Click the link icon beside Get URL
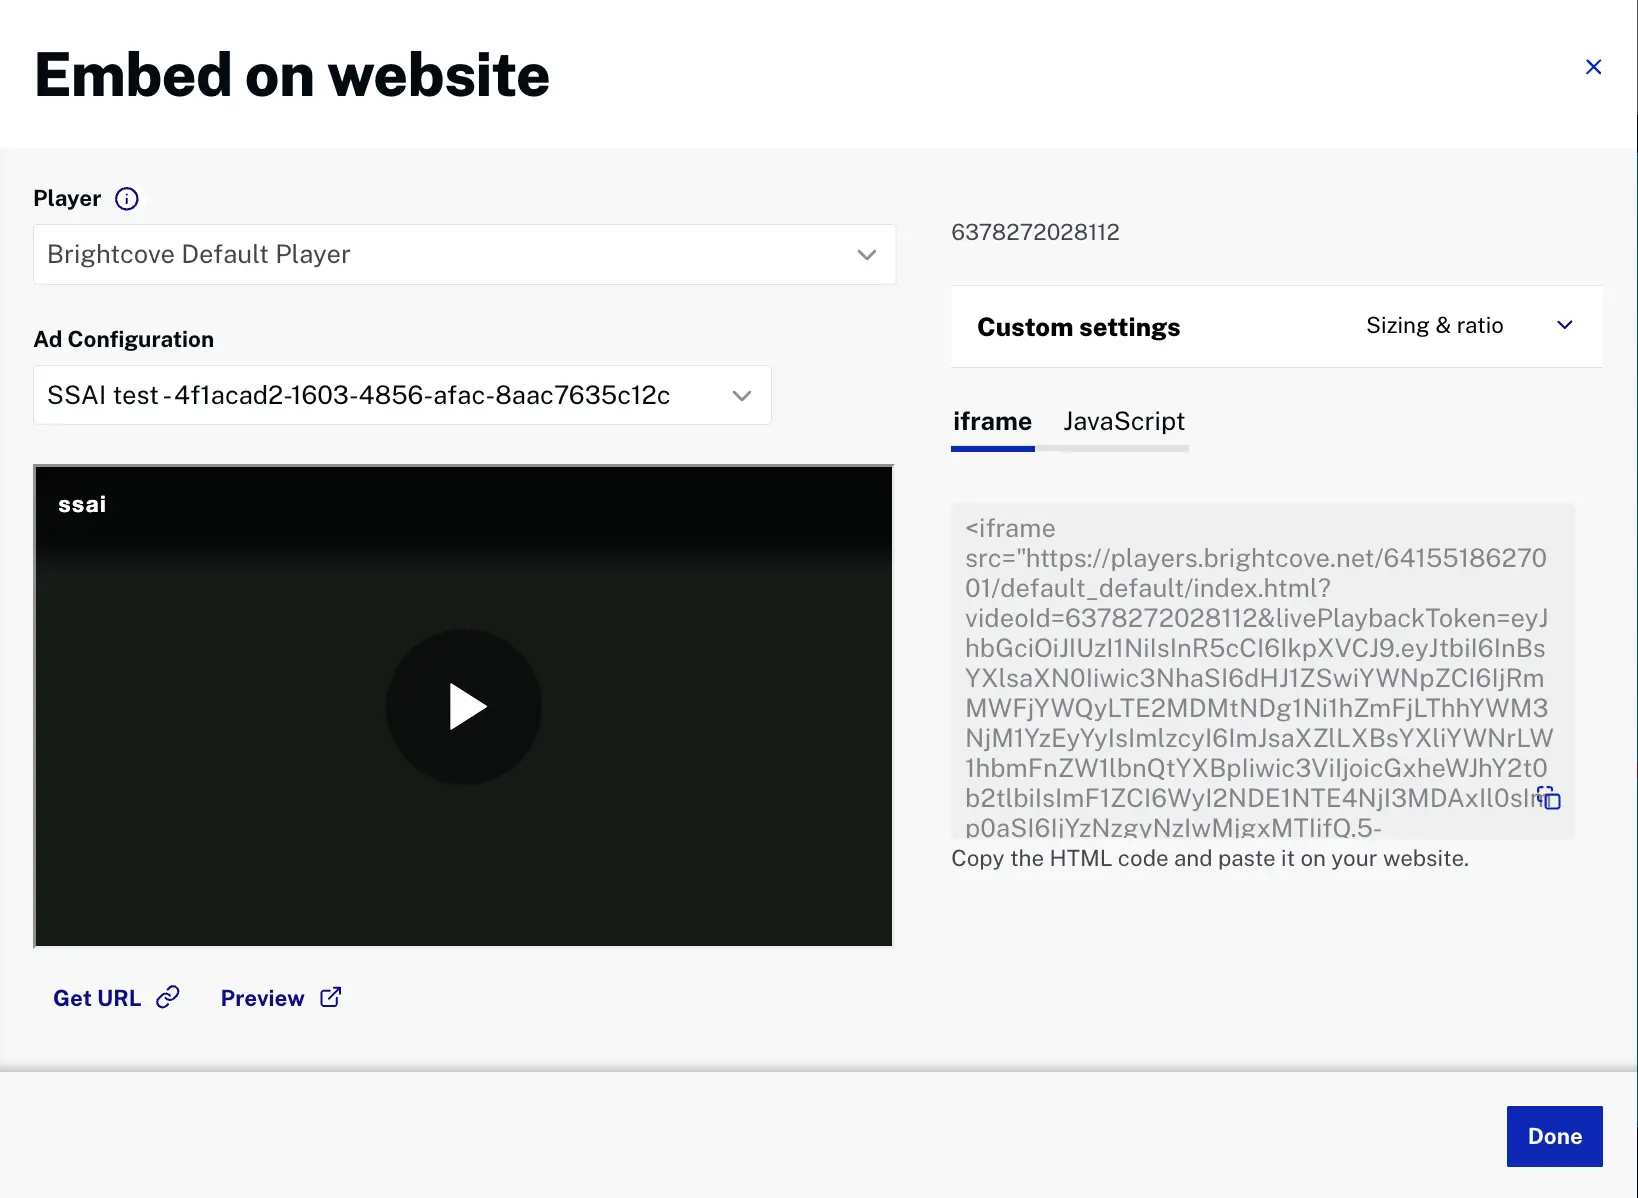This screenshot has width=1638, height=1198. 168,997
